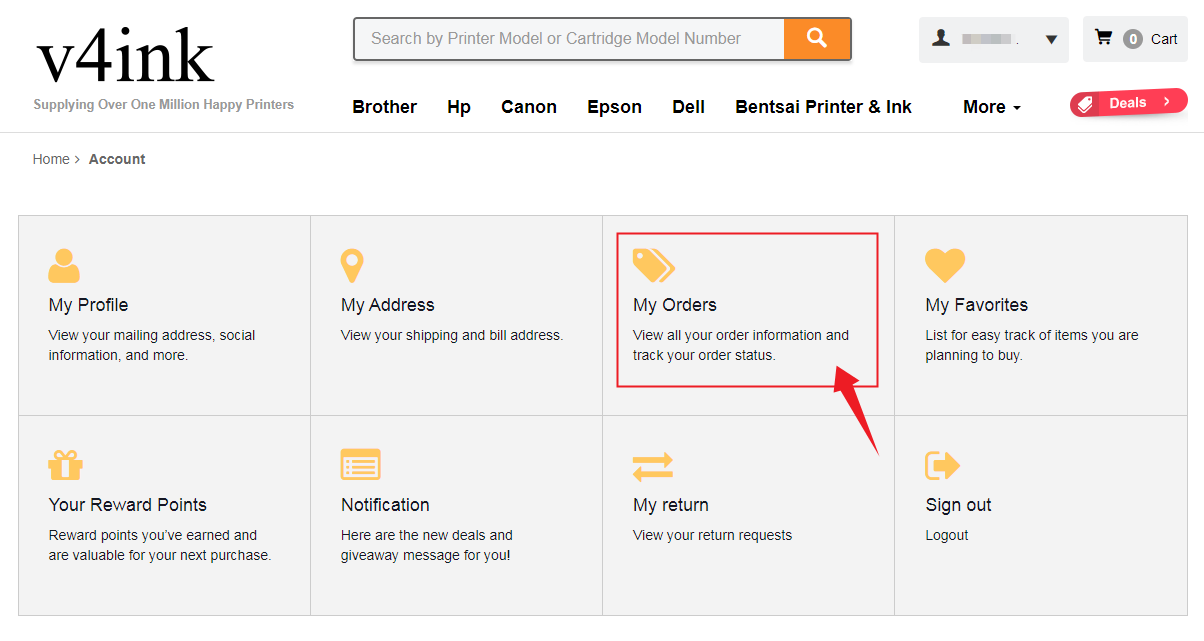Go to Home breadcrumb link
This screenshot has width=1204, height=641.
(51, 159)
